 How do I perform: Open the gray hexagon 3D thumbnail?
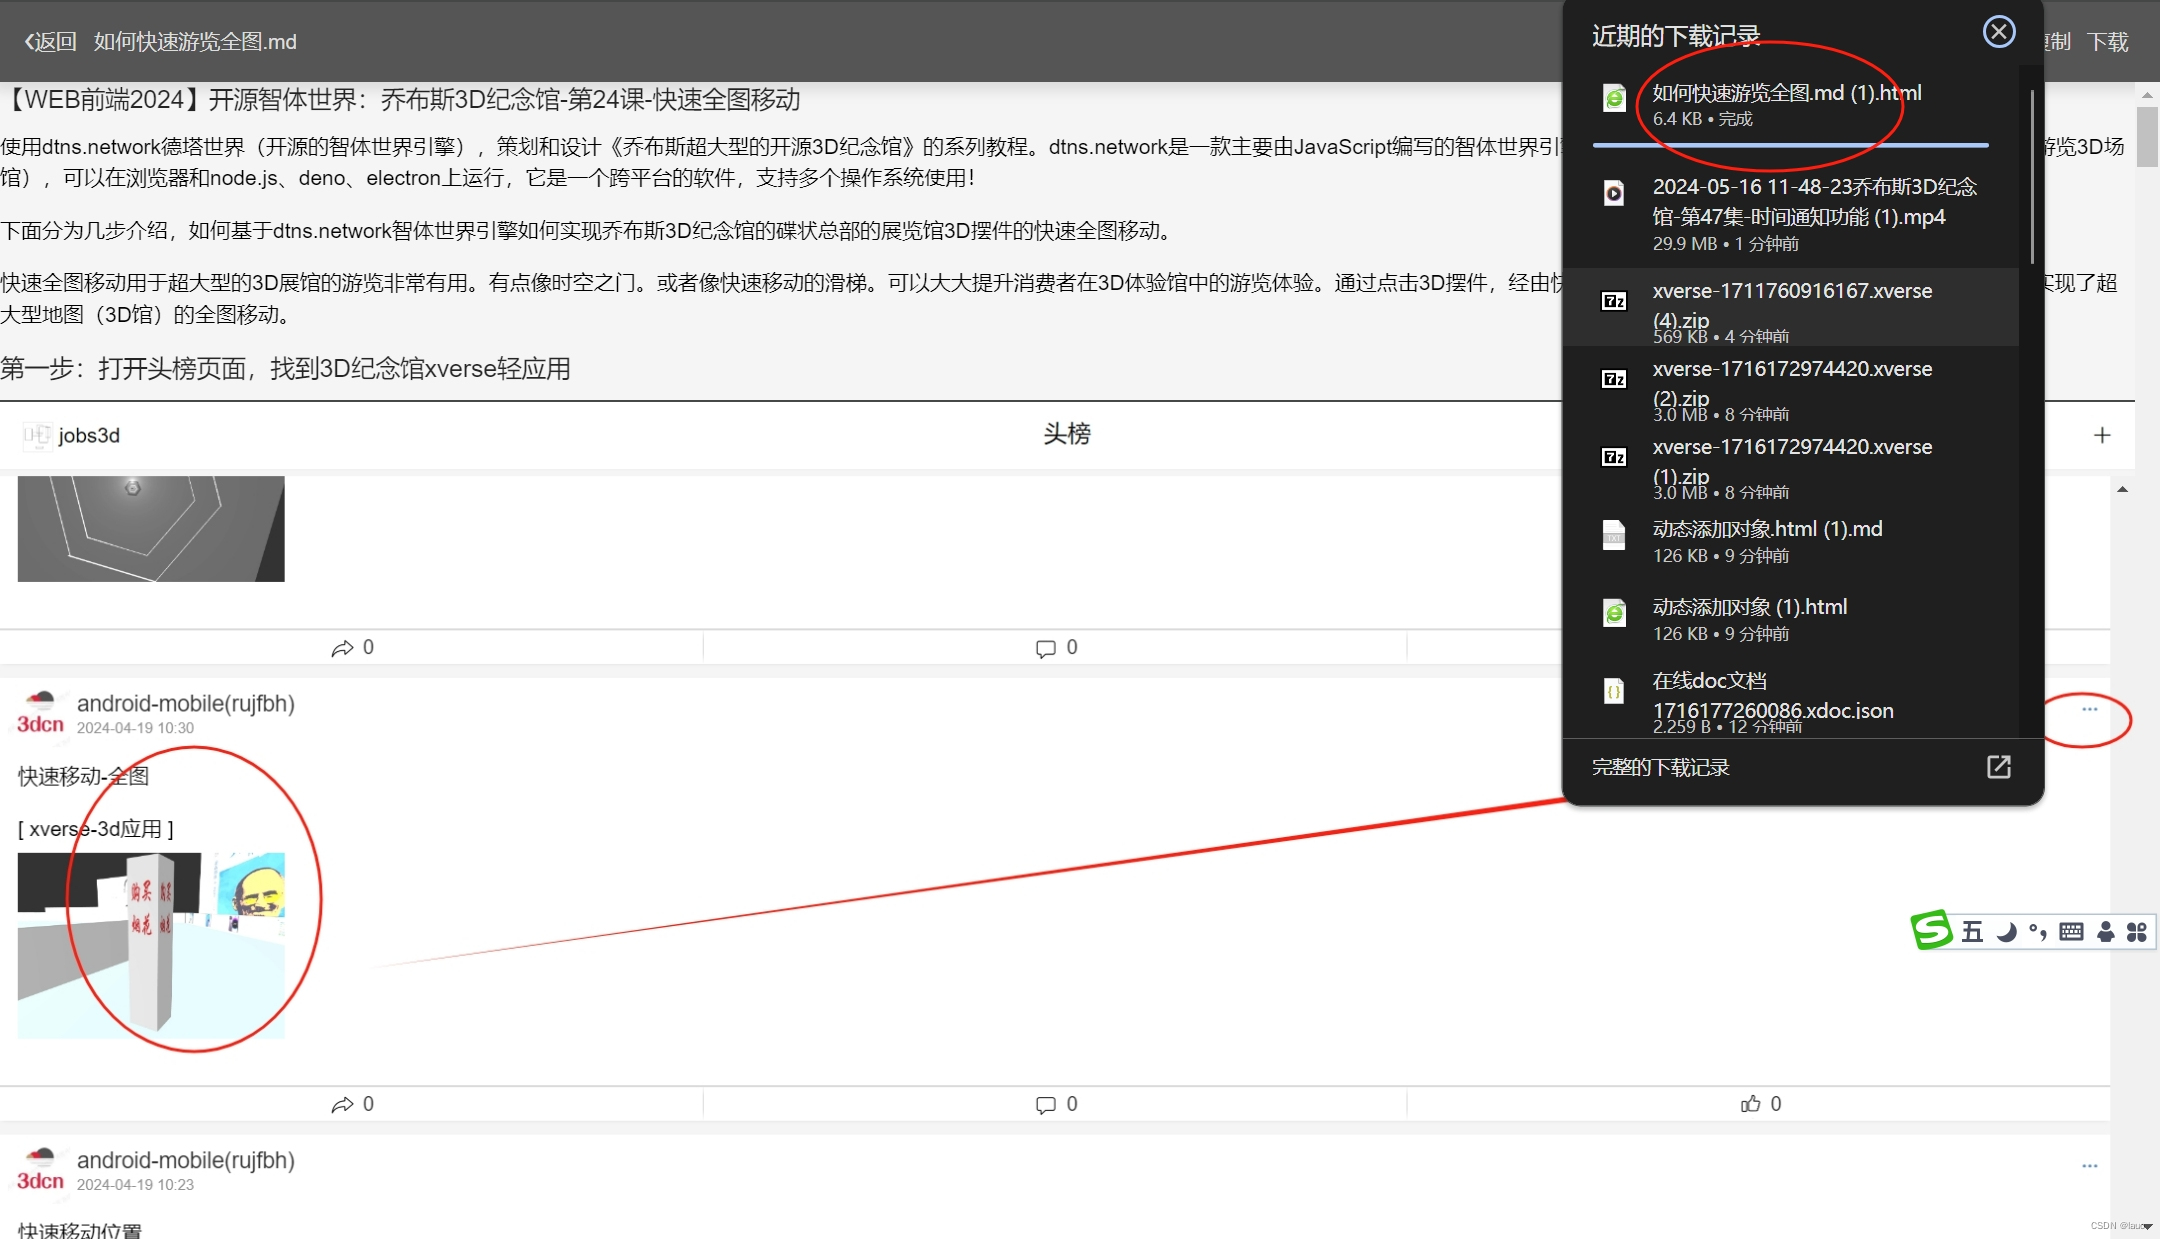click(x=151, y=528)
